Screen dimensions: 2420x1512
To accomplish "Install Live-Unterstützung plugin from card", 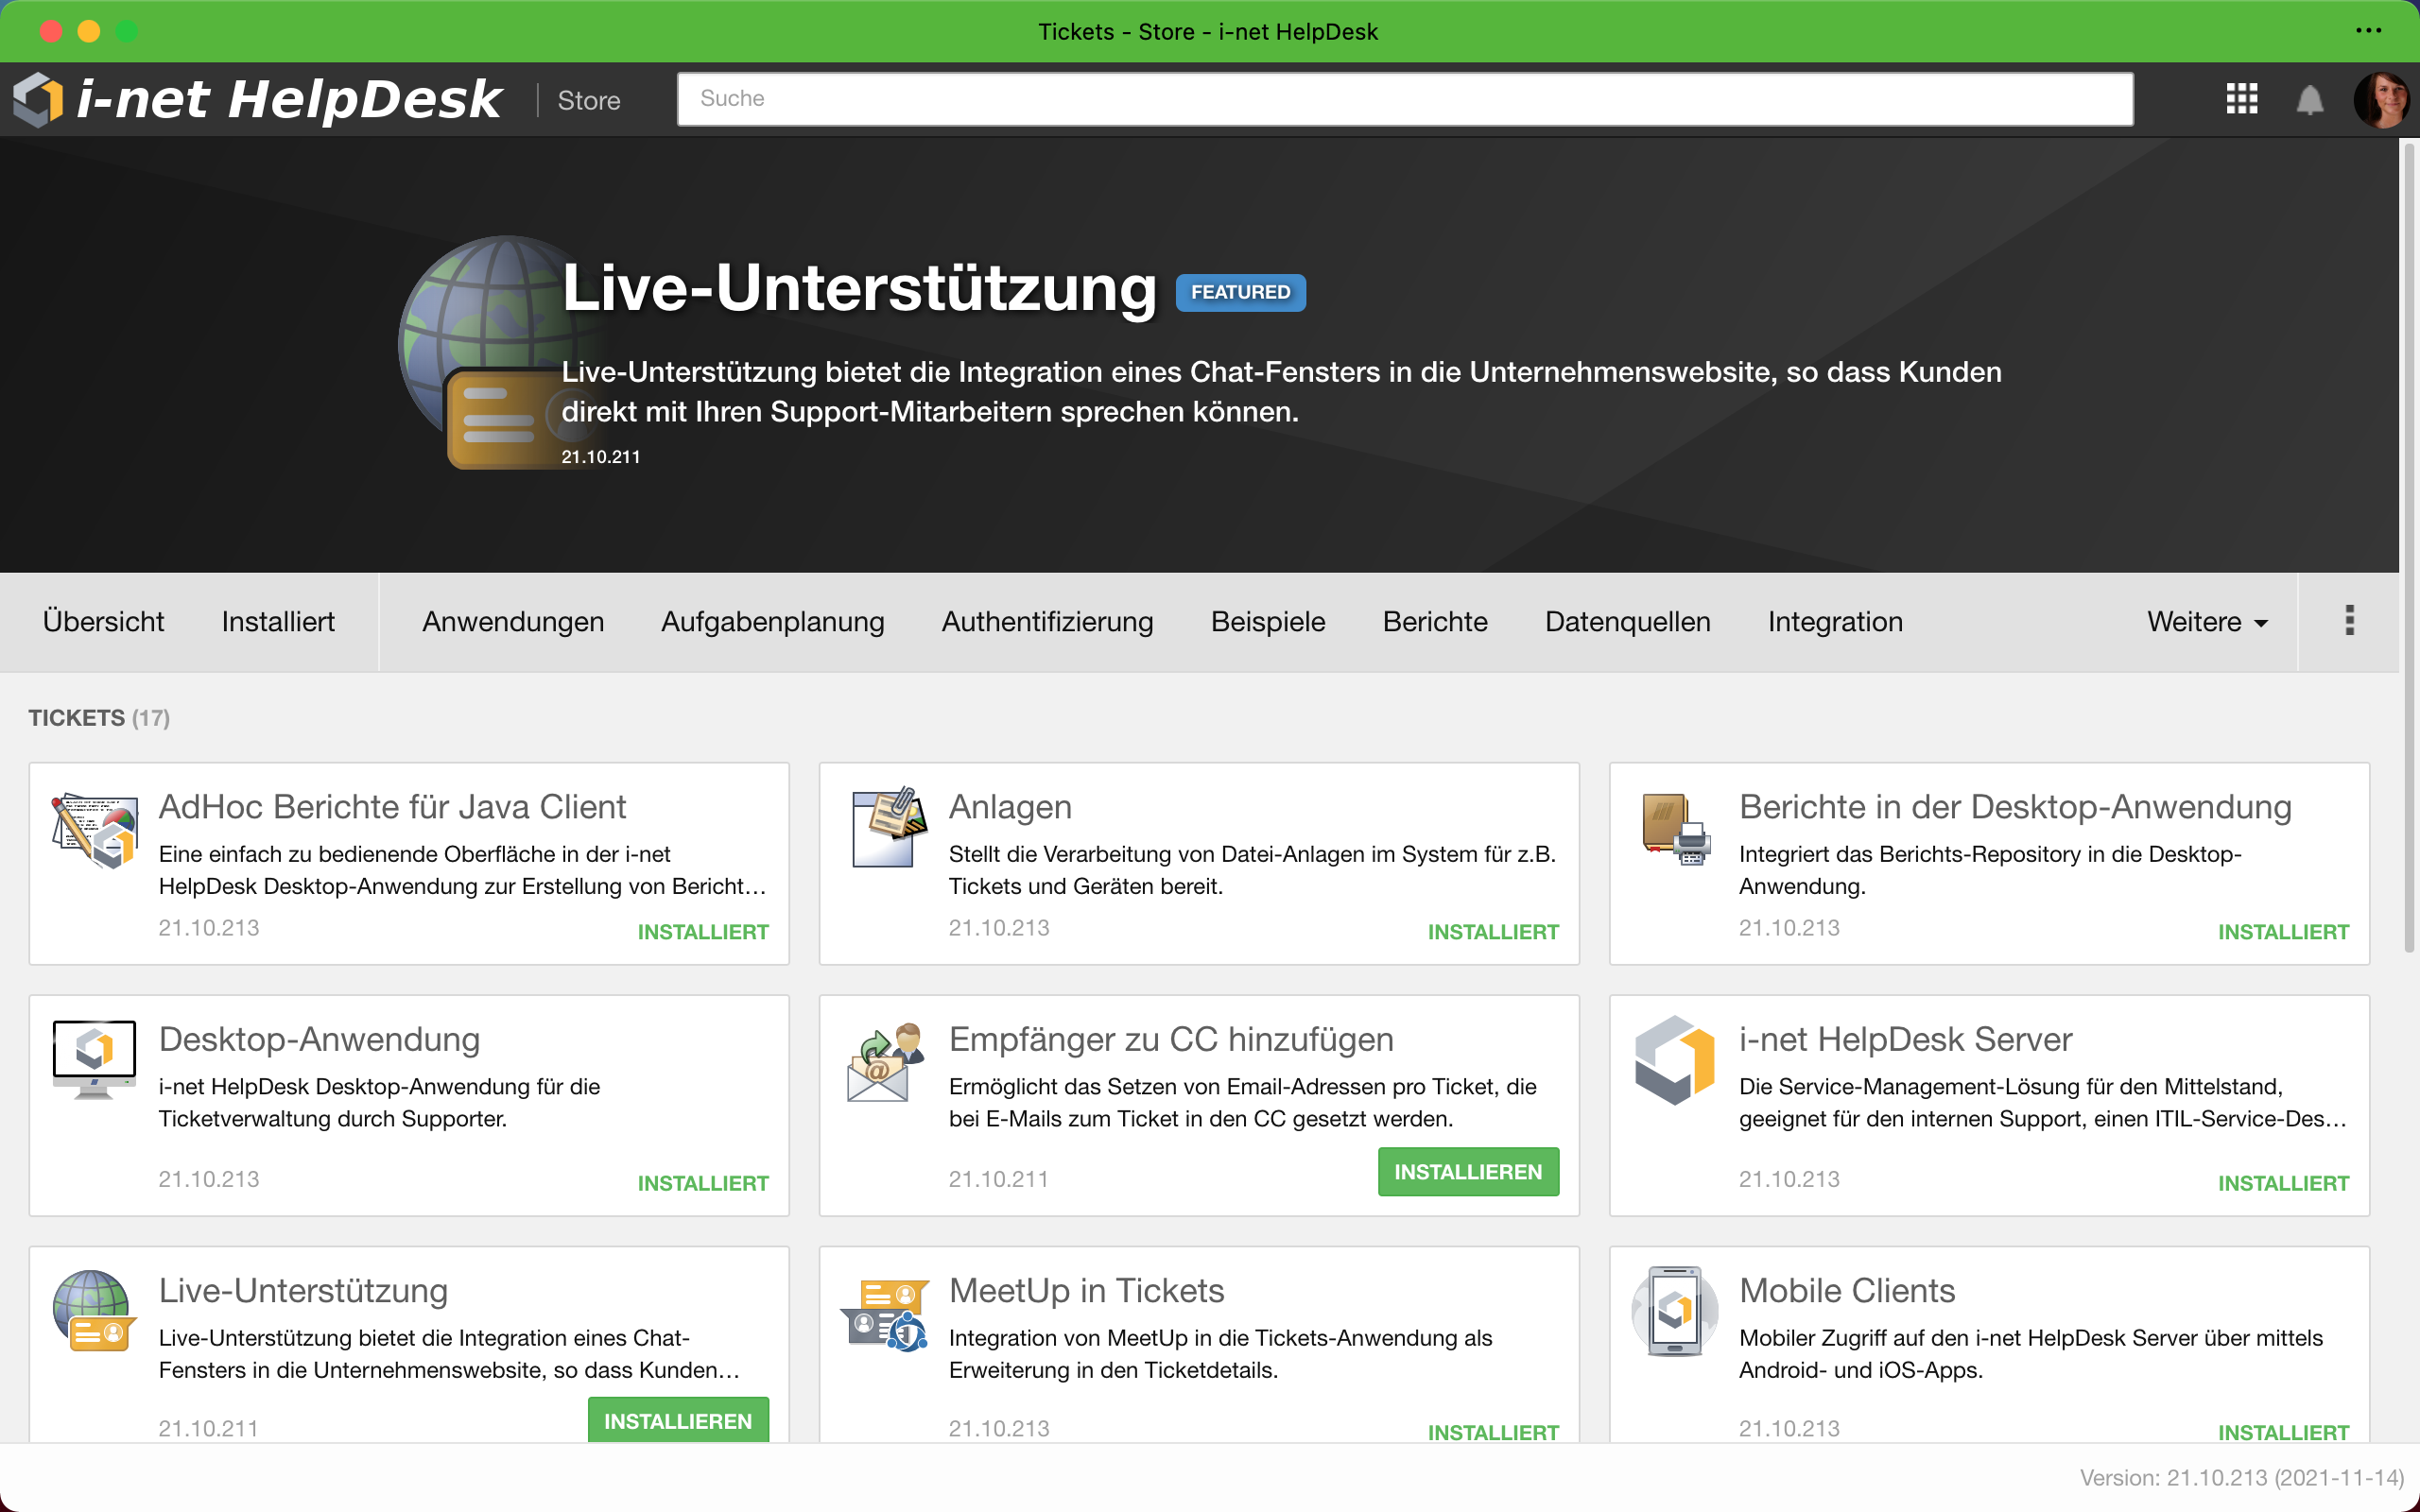I will 678,1420.
